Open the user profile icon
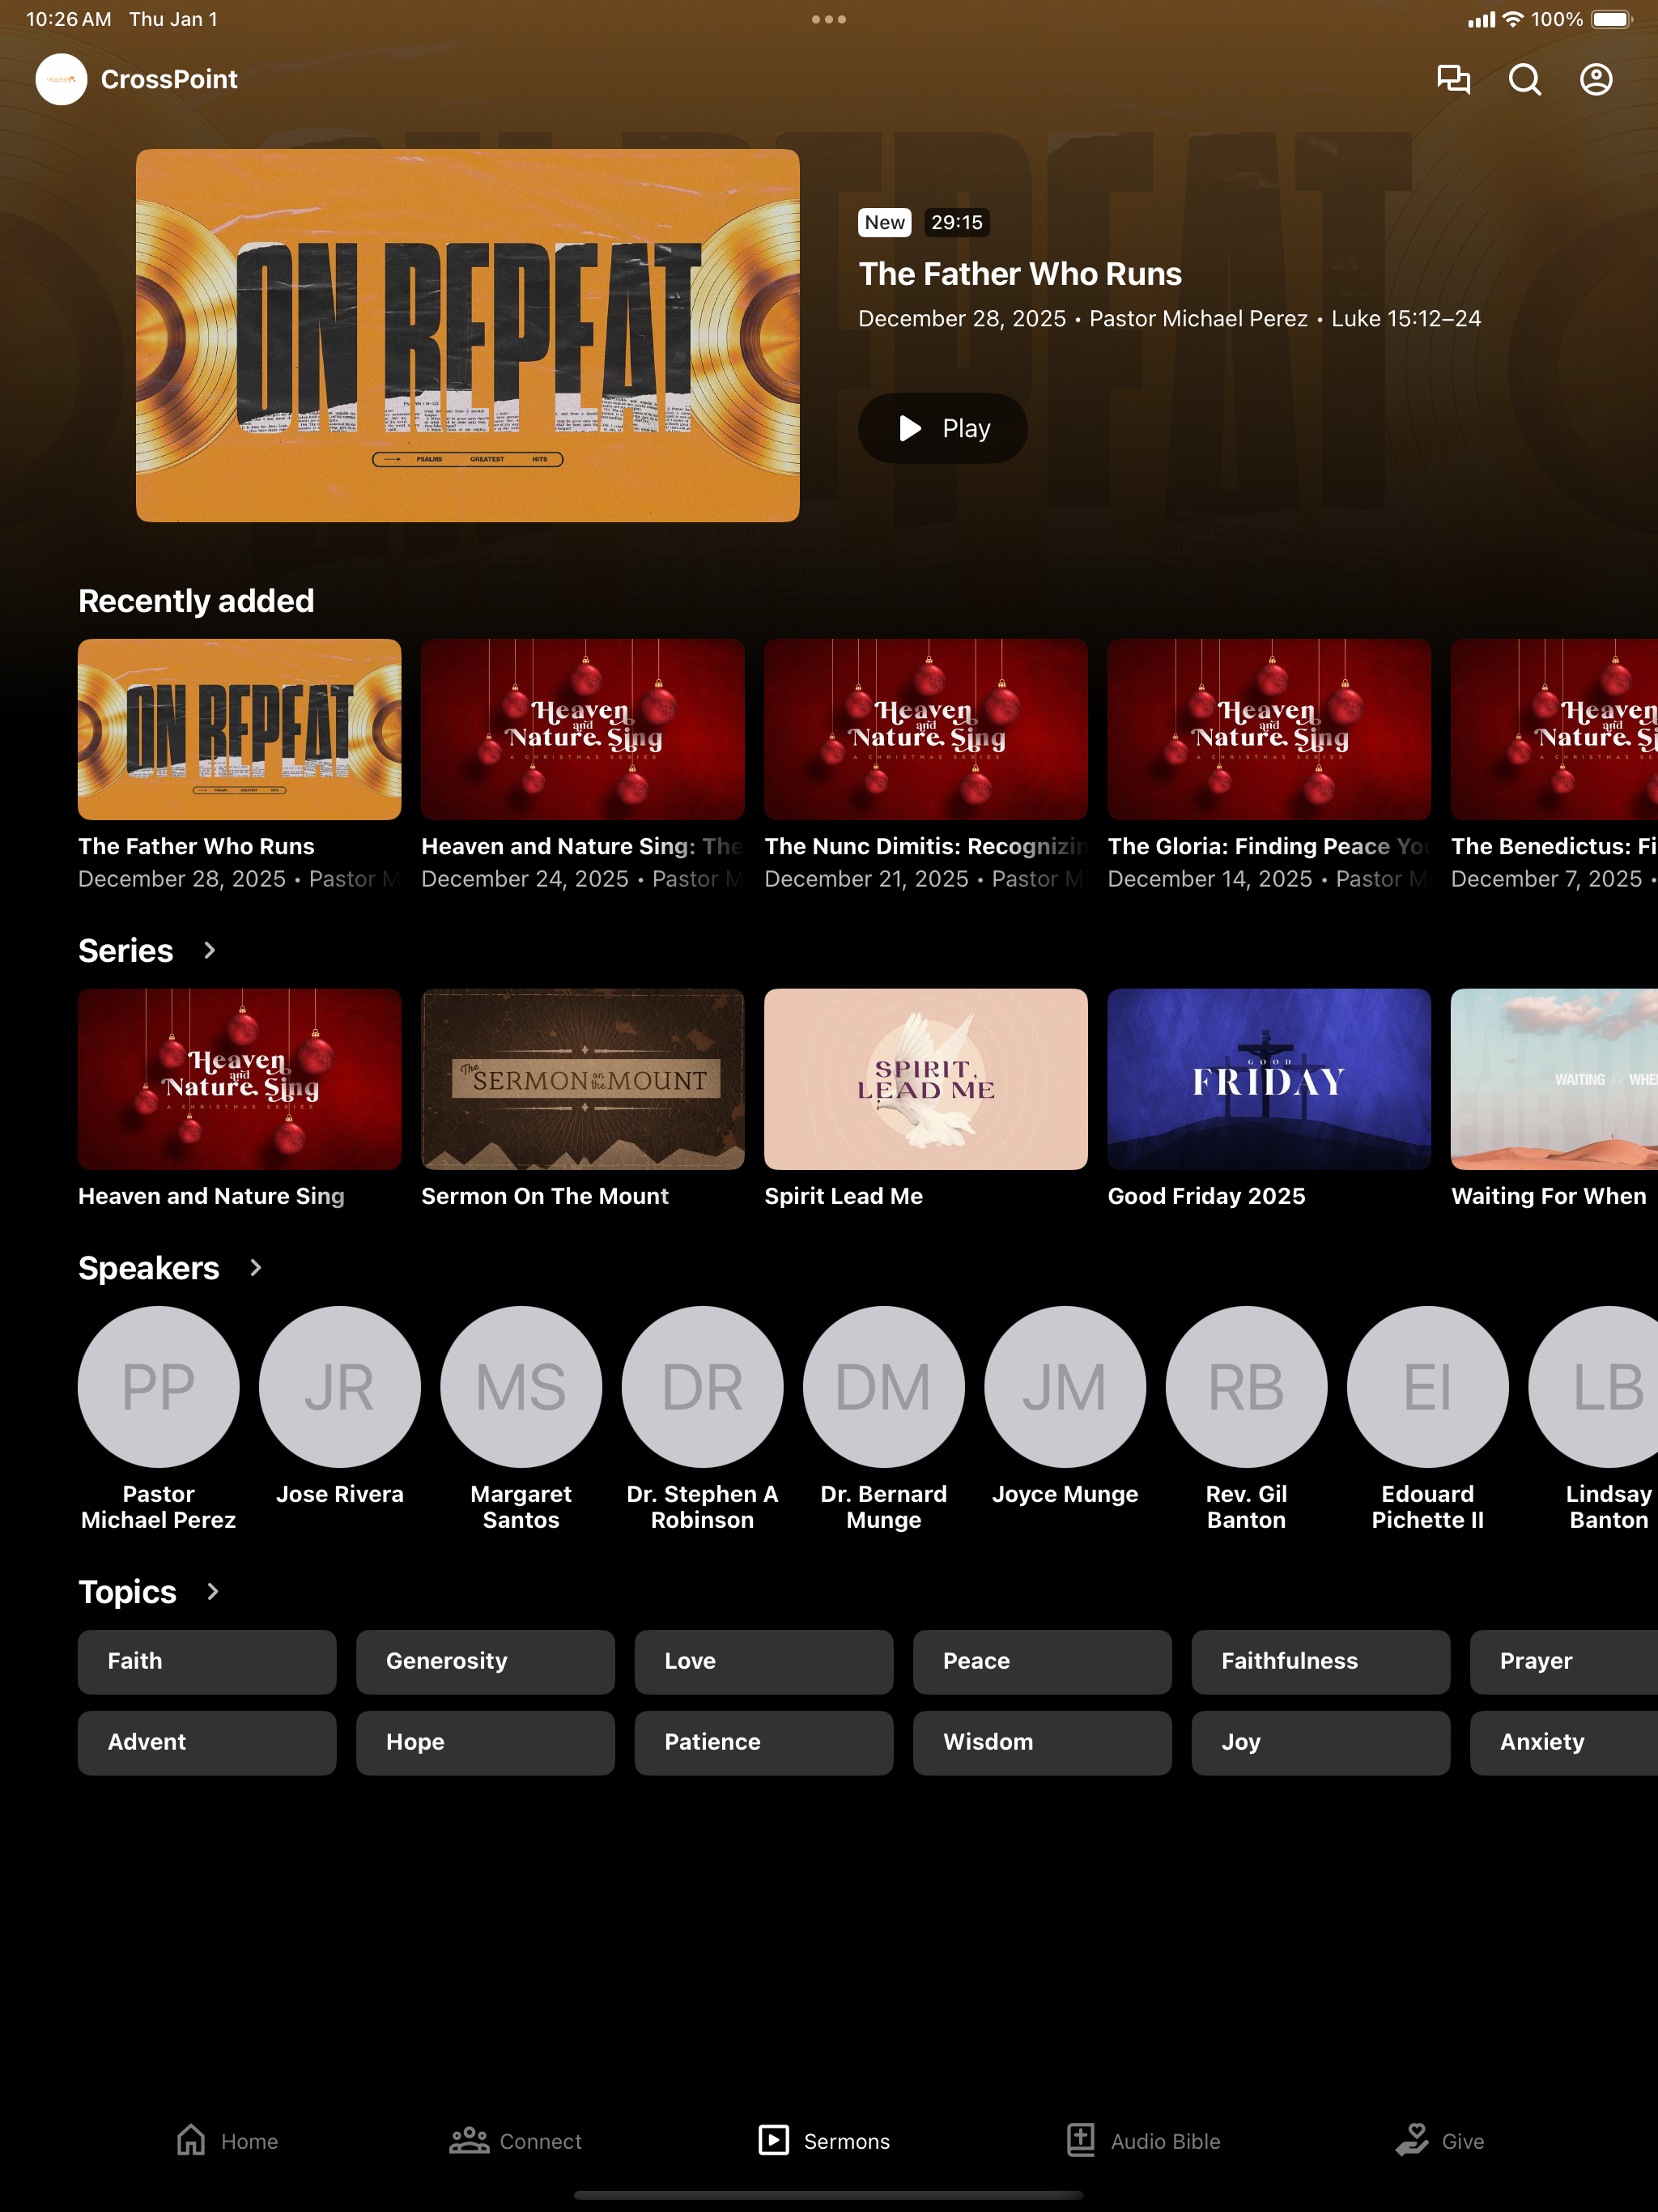 pos(1595,79)
